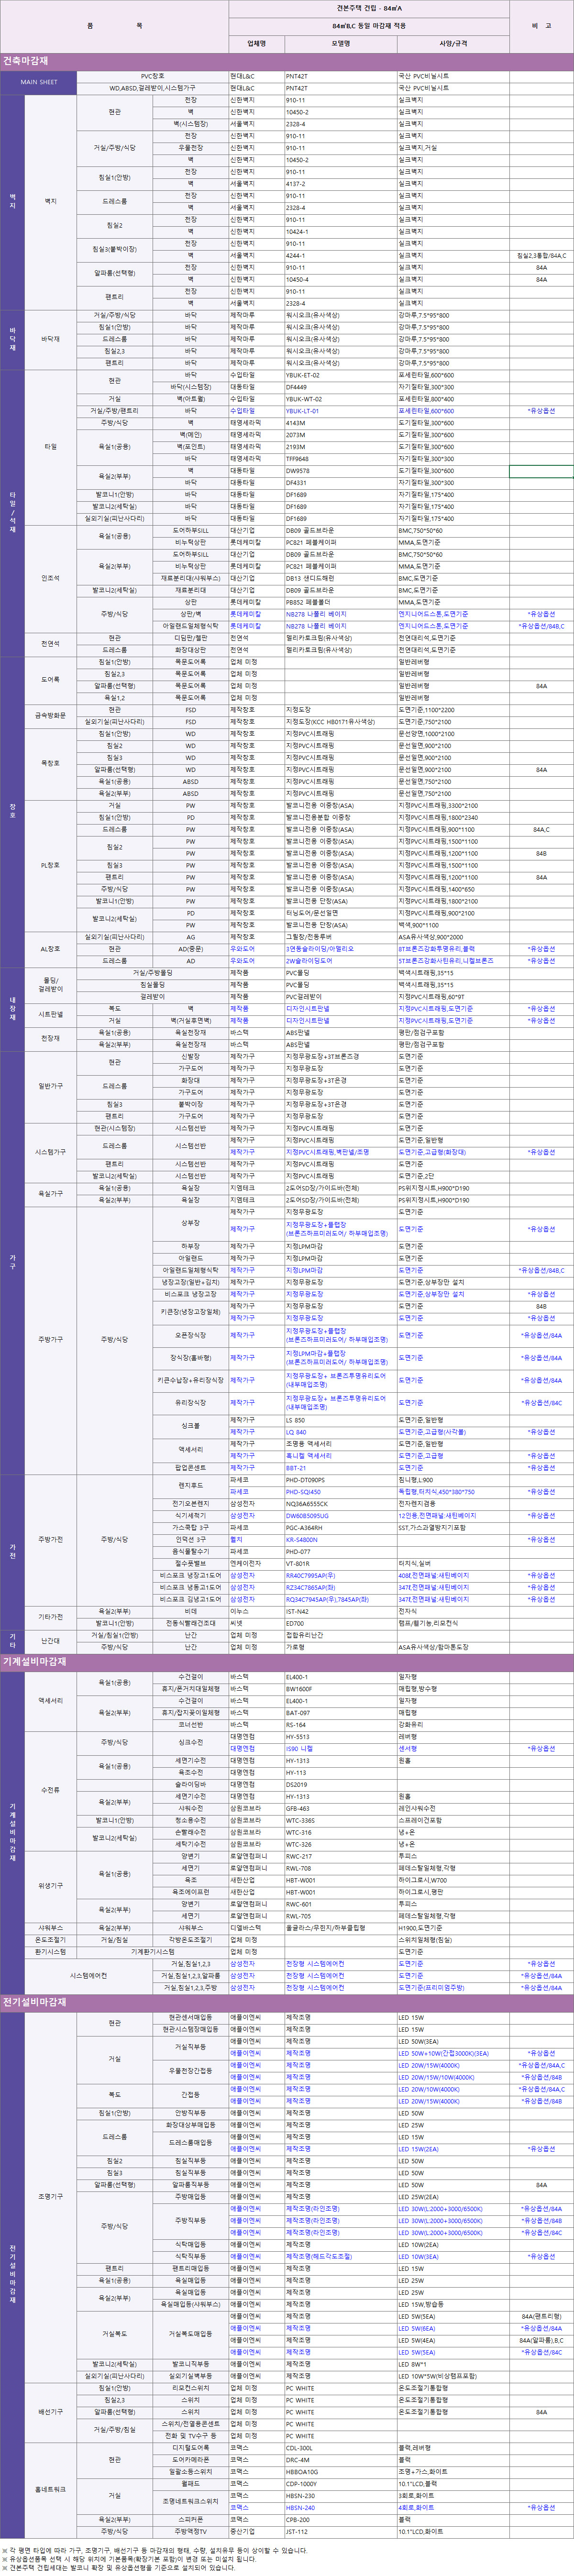The image size is (574, 2576).
Task: Click the 비 고 column header
Action: tap(541, 26)
